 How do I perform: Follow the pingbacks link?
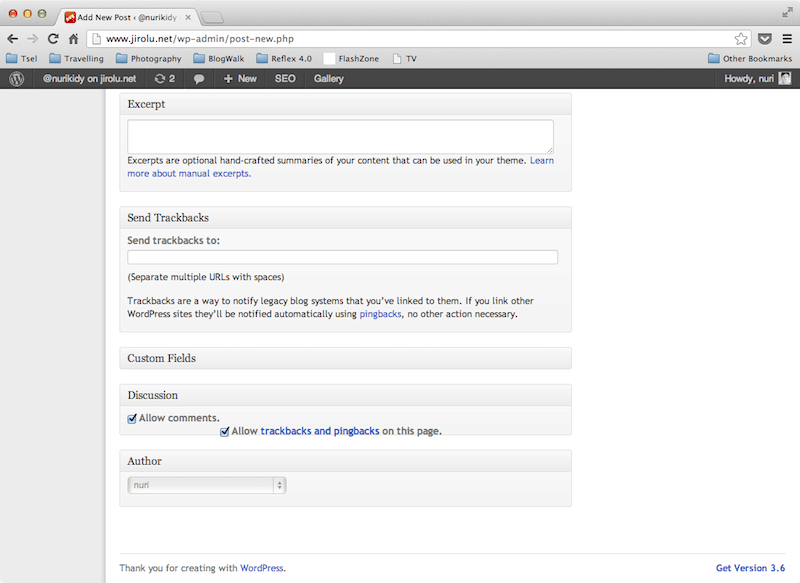[380, 314]
